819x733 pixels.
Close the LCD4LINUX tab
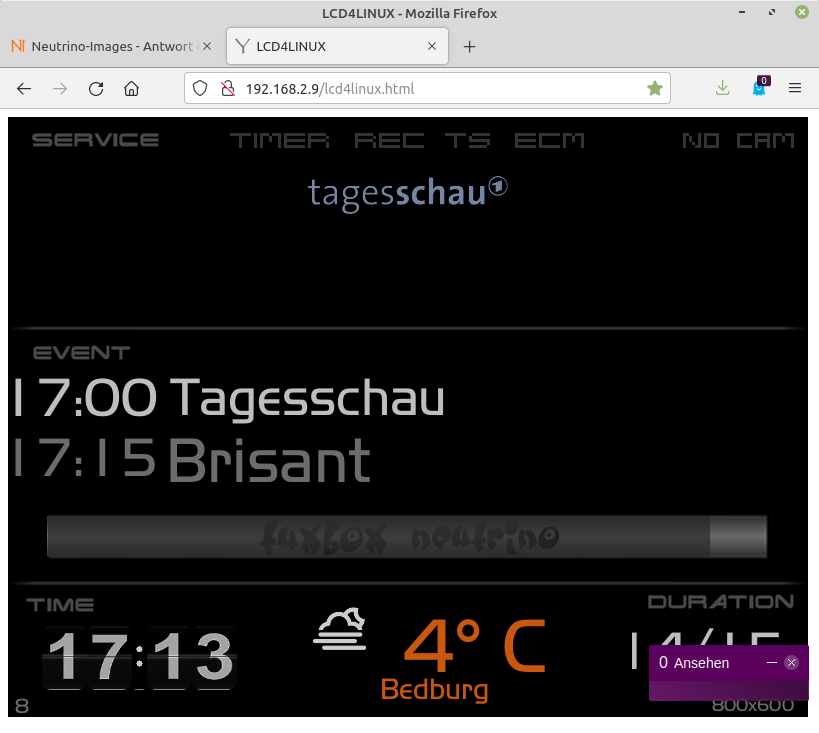[432, 46]
